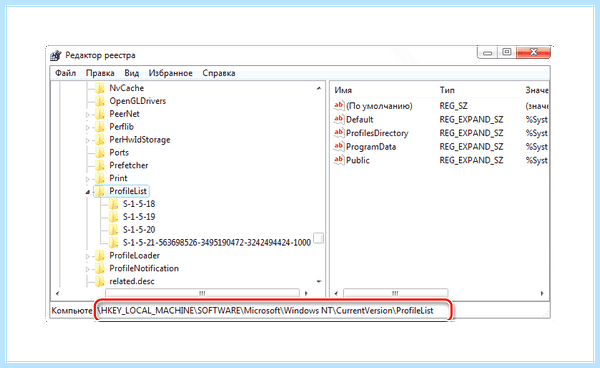Select the S-1-5-20 subkey label
This screenshot has height=368, width=600.
tap(139, 230)
